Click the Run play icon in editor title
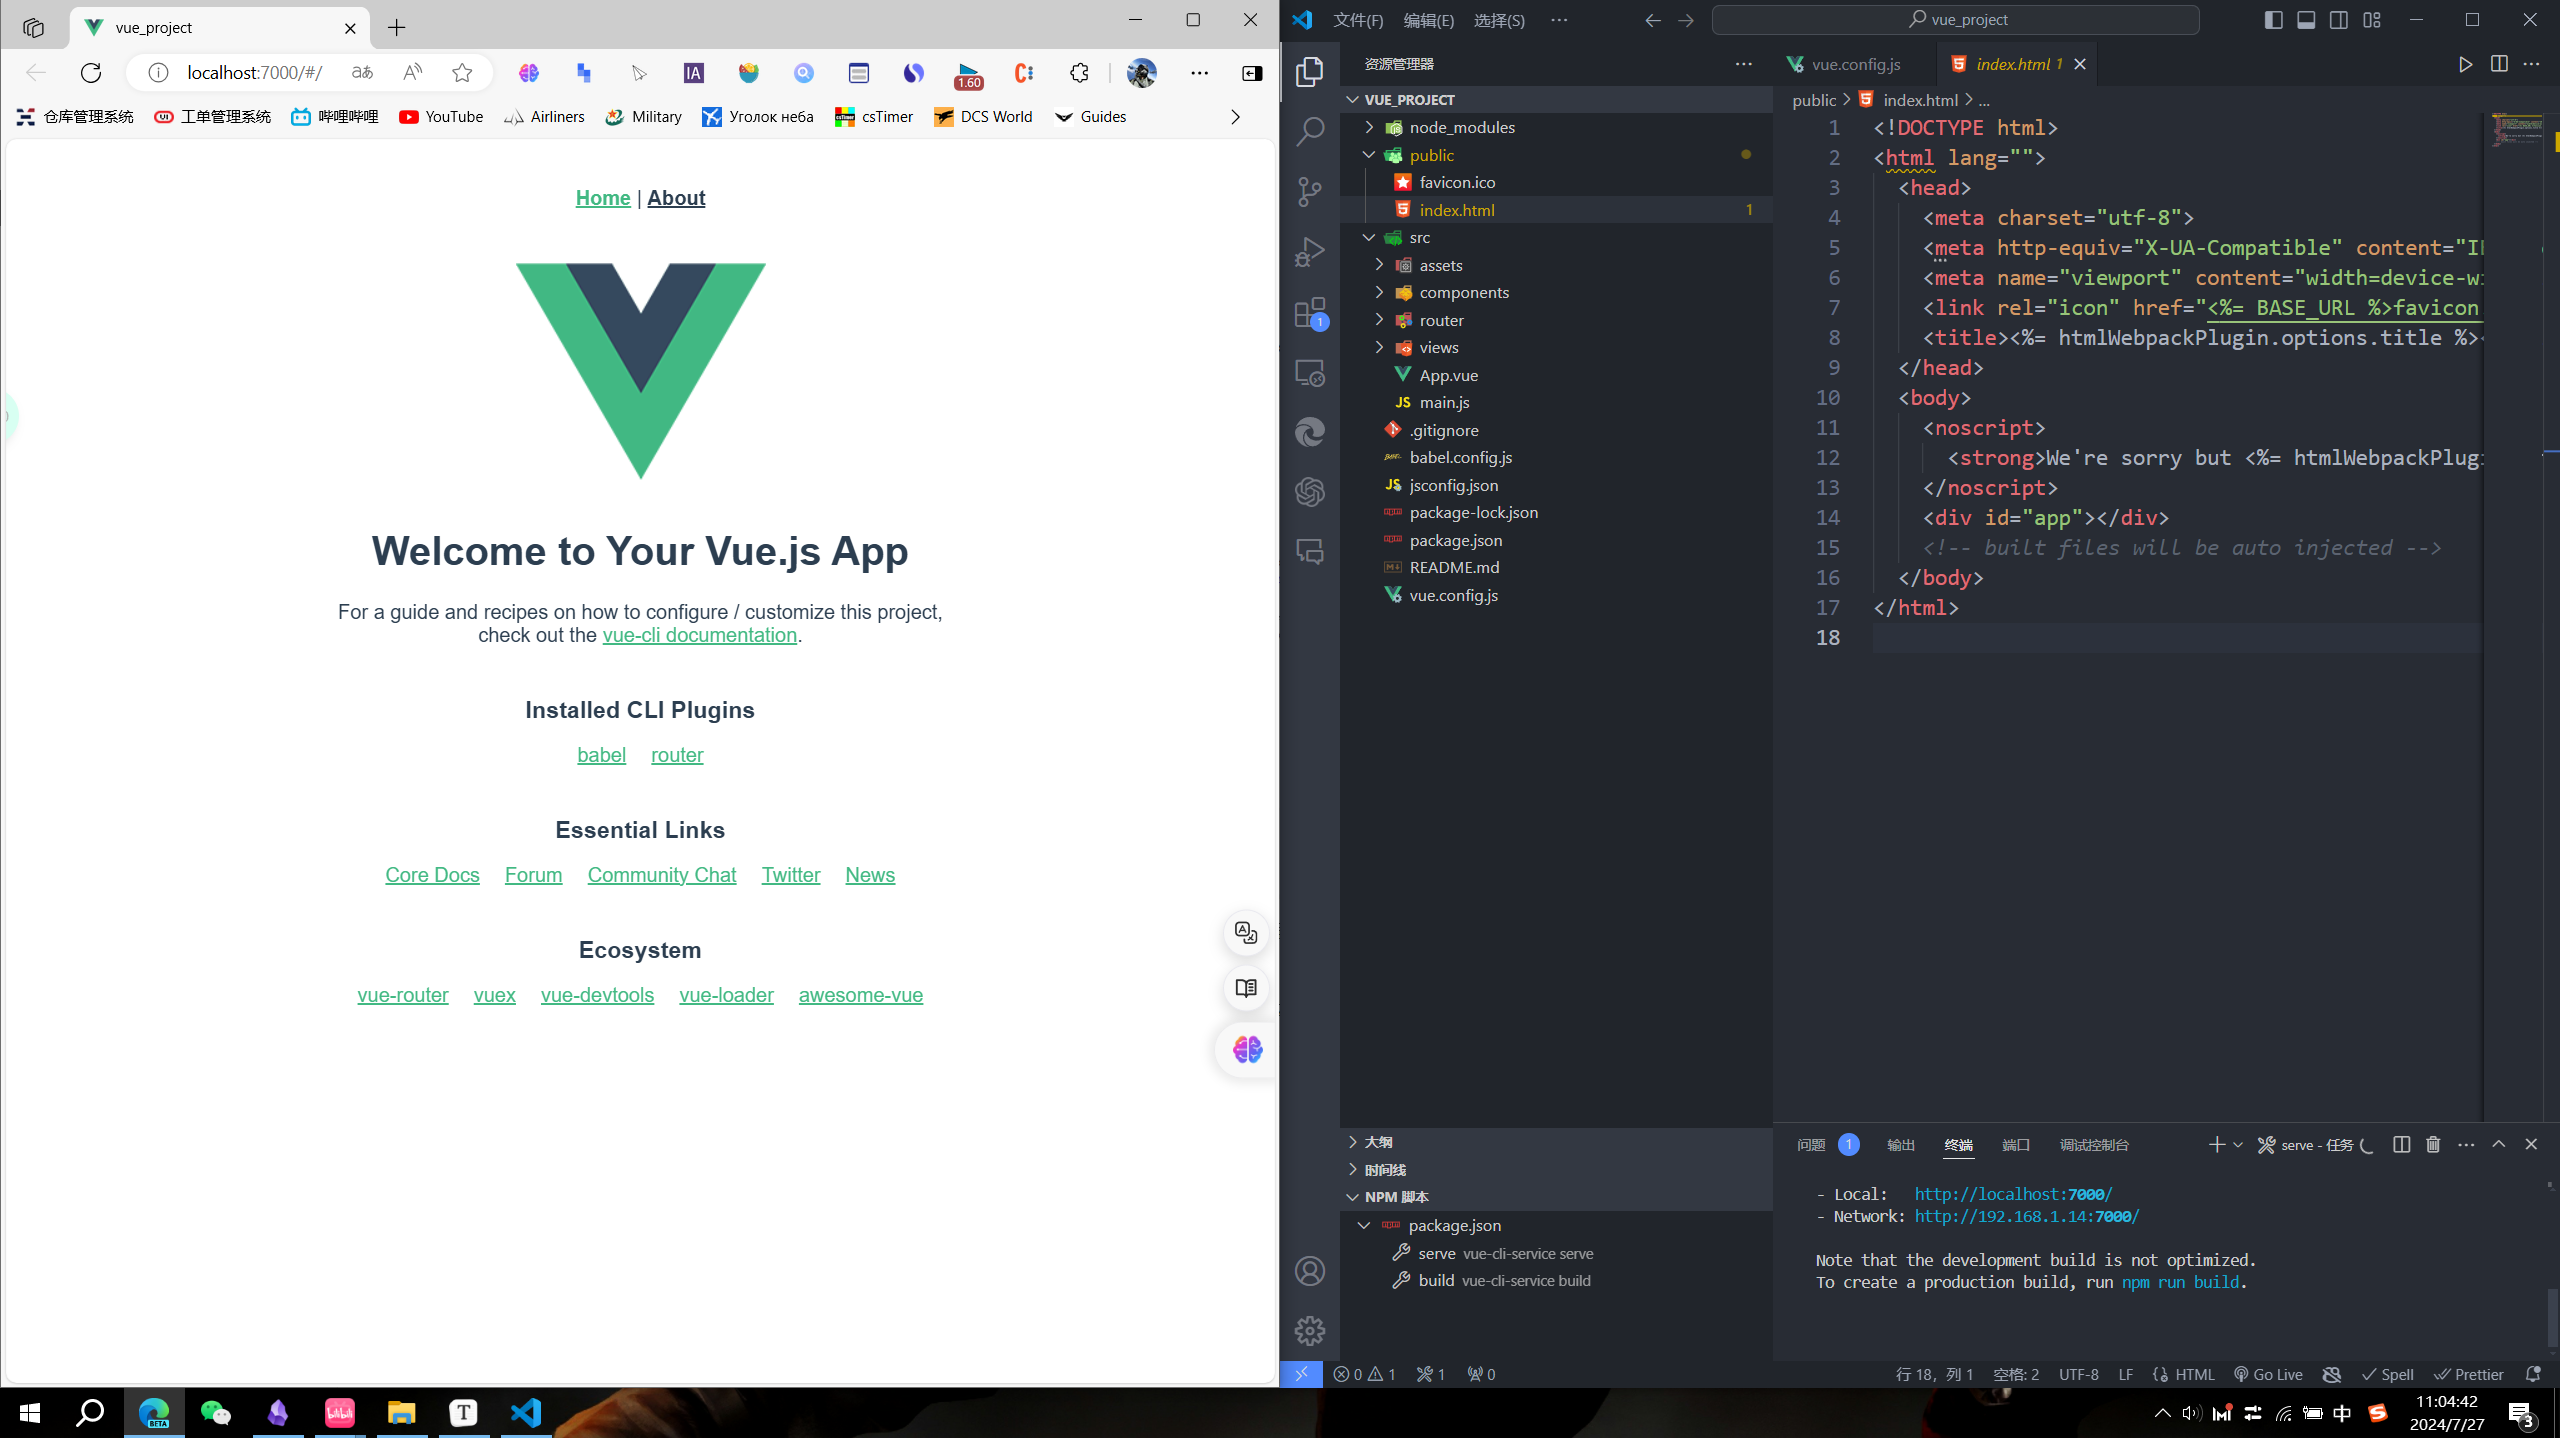 (2465, 64)
